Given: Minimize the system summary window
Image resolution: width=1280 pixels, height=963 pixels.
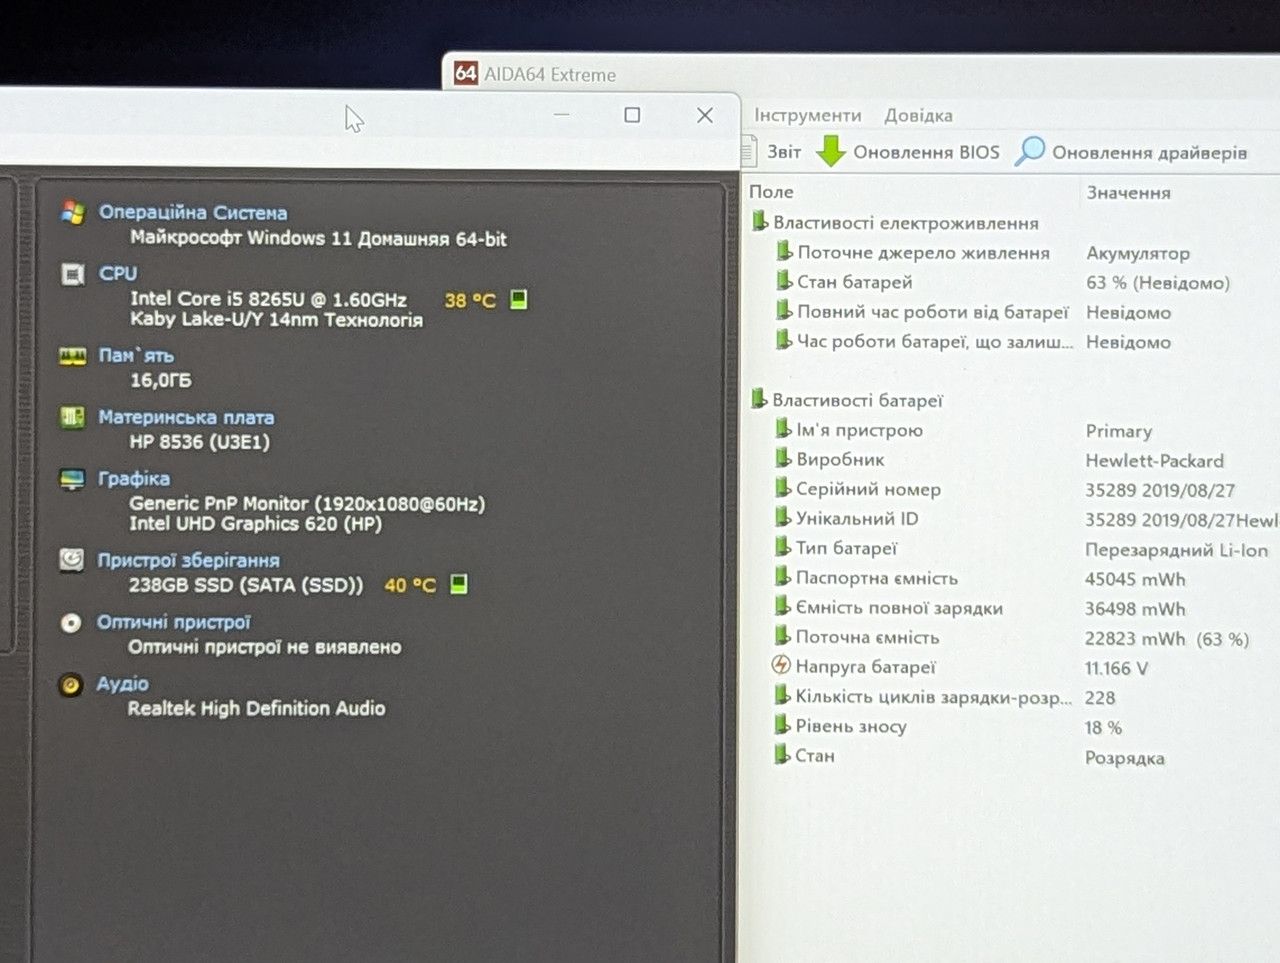Looking at the screenshot, I should [x=562, y=115].
